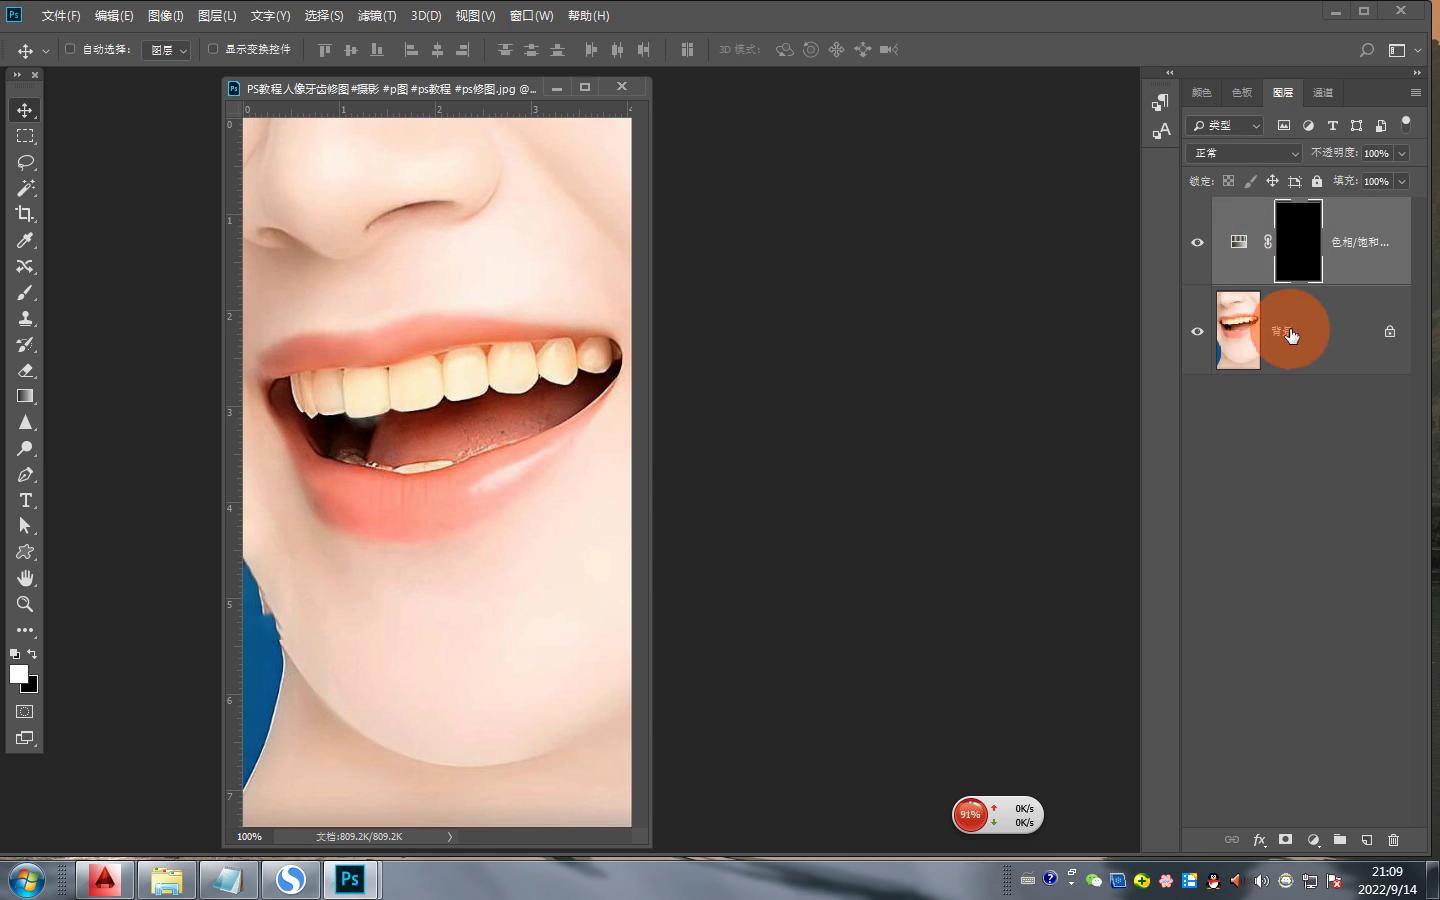Screen dimensions: 1440x900
Task: Enable the 显示变换控件 checkbox
Action: 213,49
